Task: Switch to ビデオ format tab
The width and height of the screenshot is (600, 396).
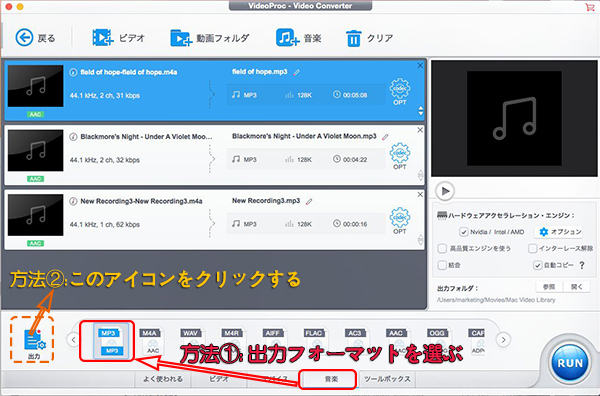Action: 219,379
